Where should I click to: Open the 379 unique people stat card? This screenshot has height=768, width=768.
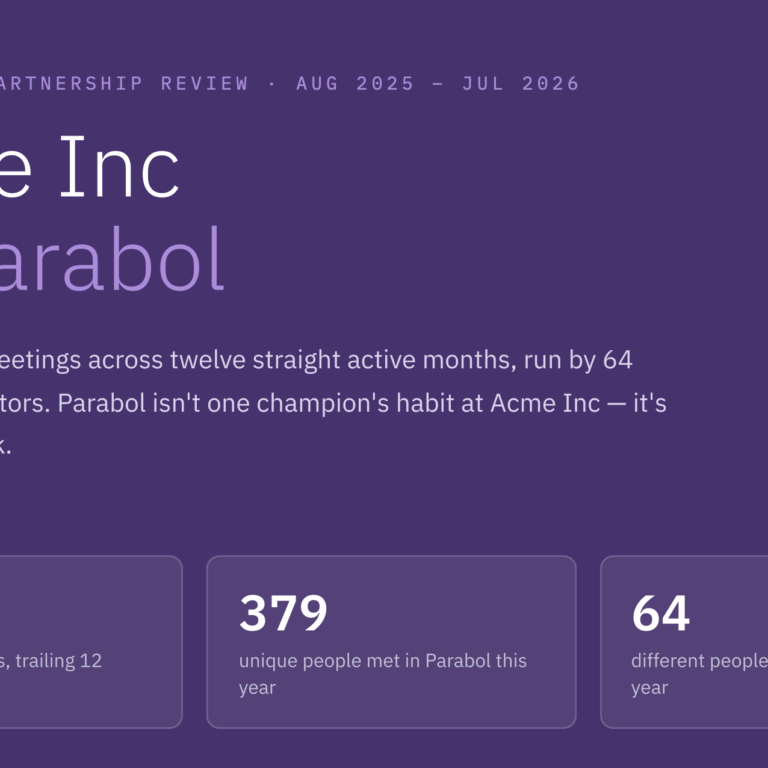[x=391, y=642]
